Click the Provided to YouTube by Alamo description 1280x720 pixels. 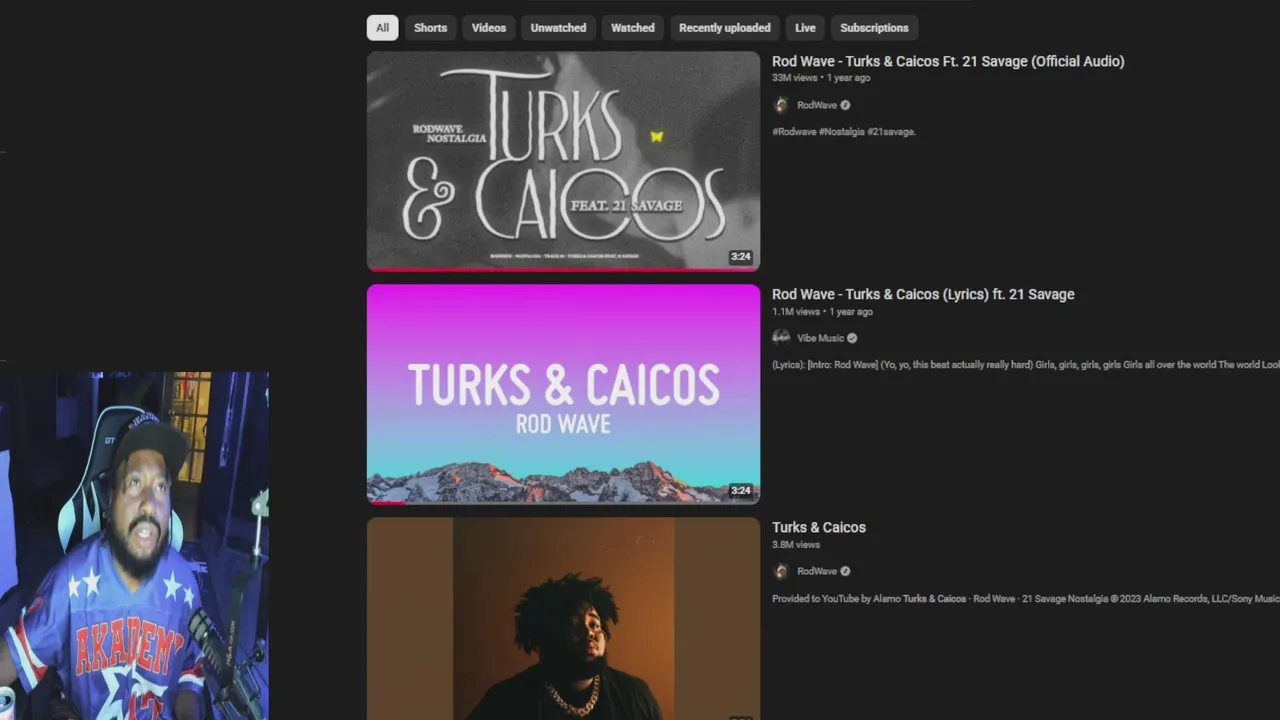1026,599
